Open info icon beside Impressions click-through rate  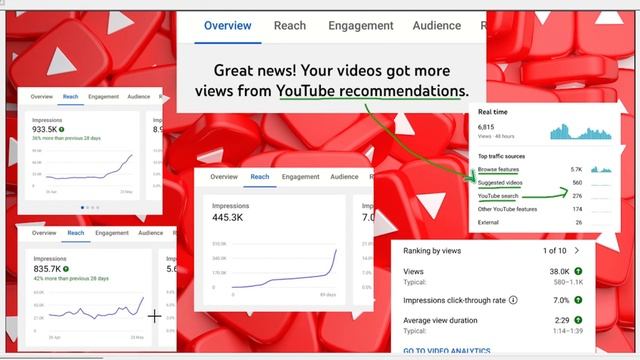[x=513, y=300]
